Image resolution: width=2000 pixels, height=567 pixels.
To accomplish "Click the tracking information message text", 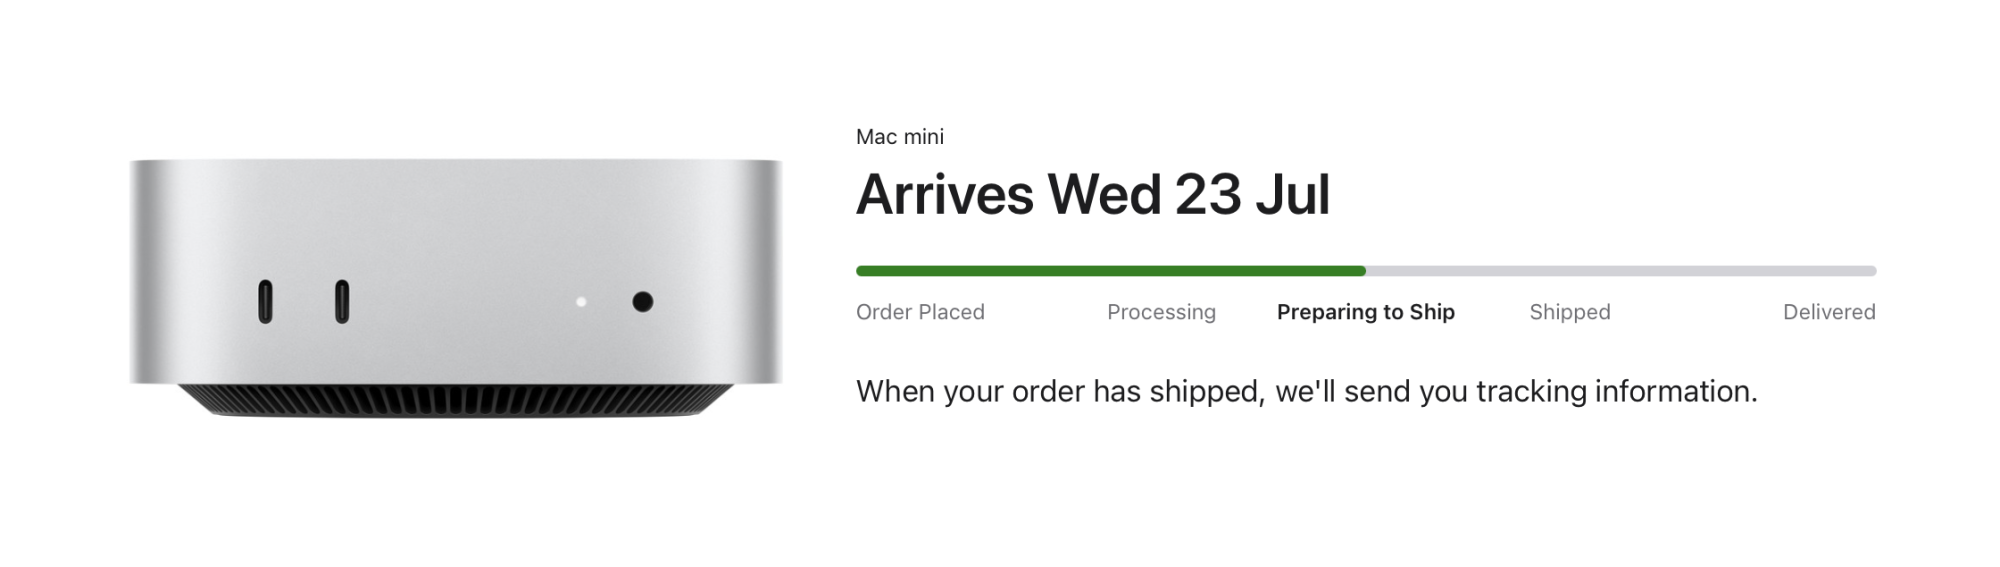I will click(1307, 391).
